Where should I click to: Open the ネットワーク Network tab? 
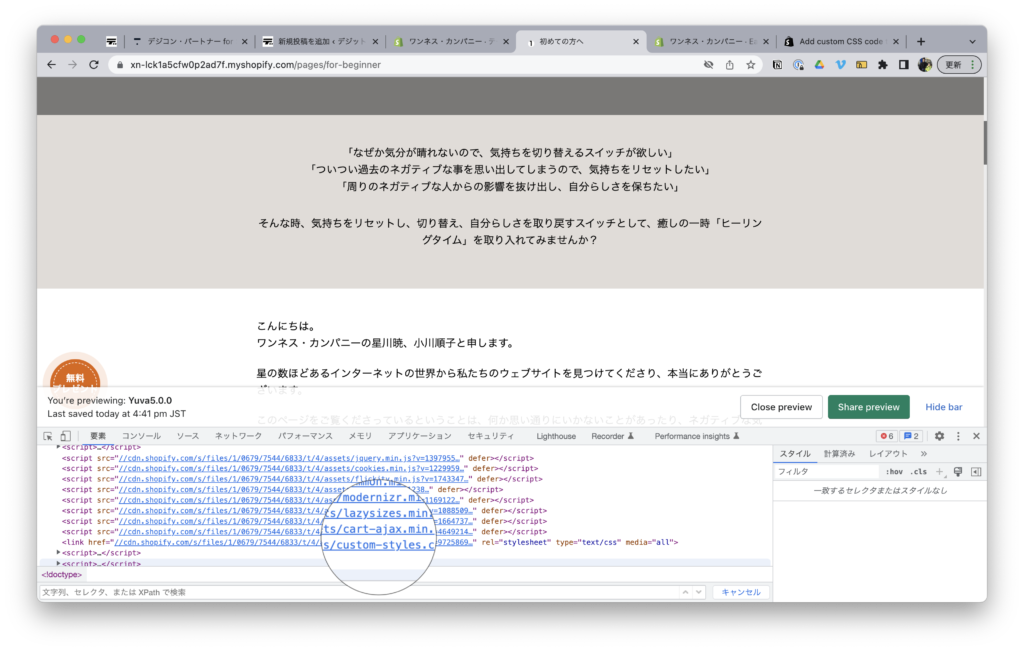tap(238, 436)
